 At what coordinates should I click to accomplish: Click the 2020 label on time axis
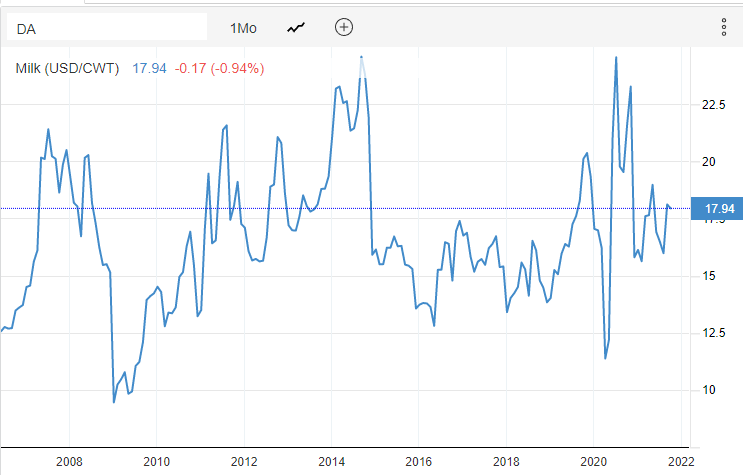click(x=594, y=461)
